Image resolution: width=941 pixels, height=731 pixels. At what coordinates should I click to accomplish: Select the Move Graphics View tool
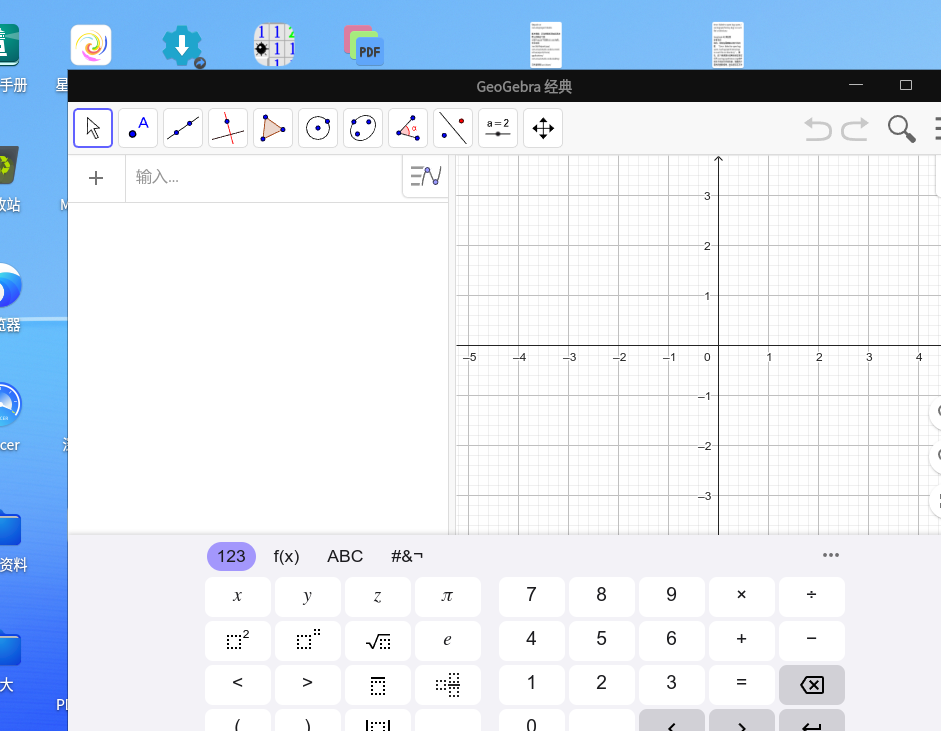543,128
